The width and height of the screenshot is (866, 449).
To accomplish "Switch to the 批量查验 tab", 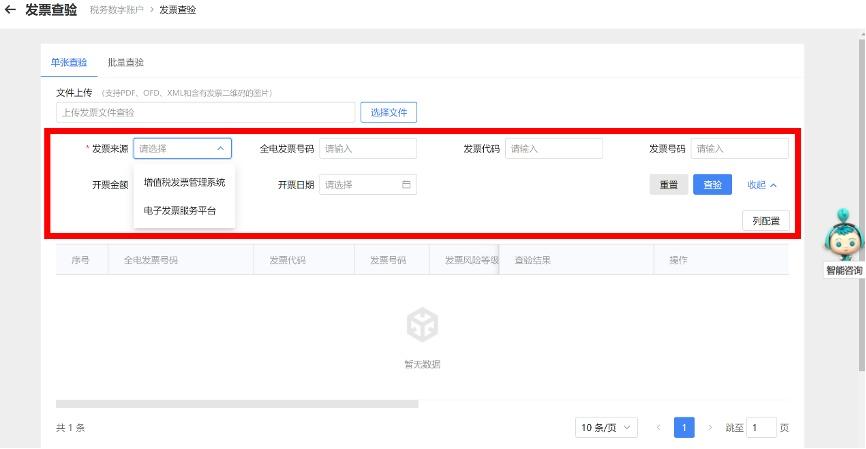I will pos(126,62).
